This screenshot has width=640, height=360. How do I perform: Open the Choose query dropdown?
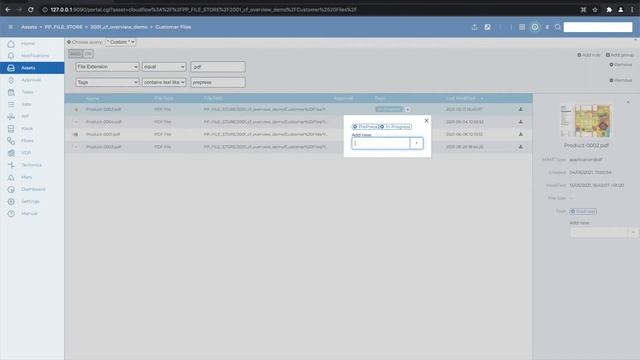120,42
